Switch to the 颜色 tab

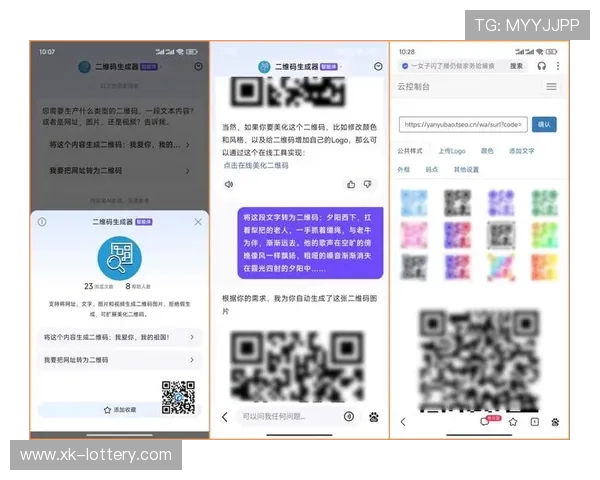pos(487,151)
